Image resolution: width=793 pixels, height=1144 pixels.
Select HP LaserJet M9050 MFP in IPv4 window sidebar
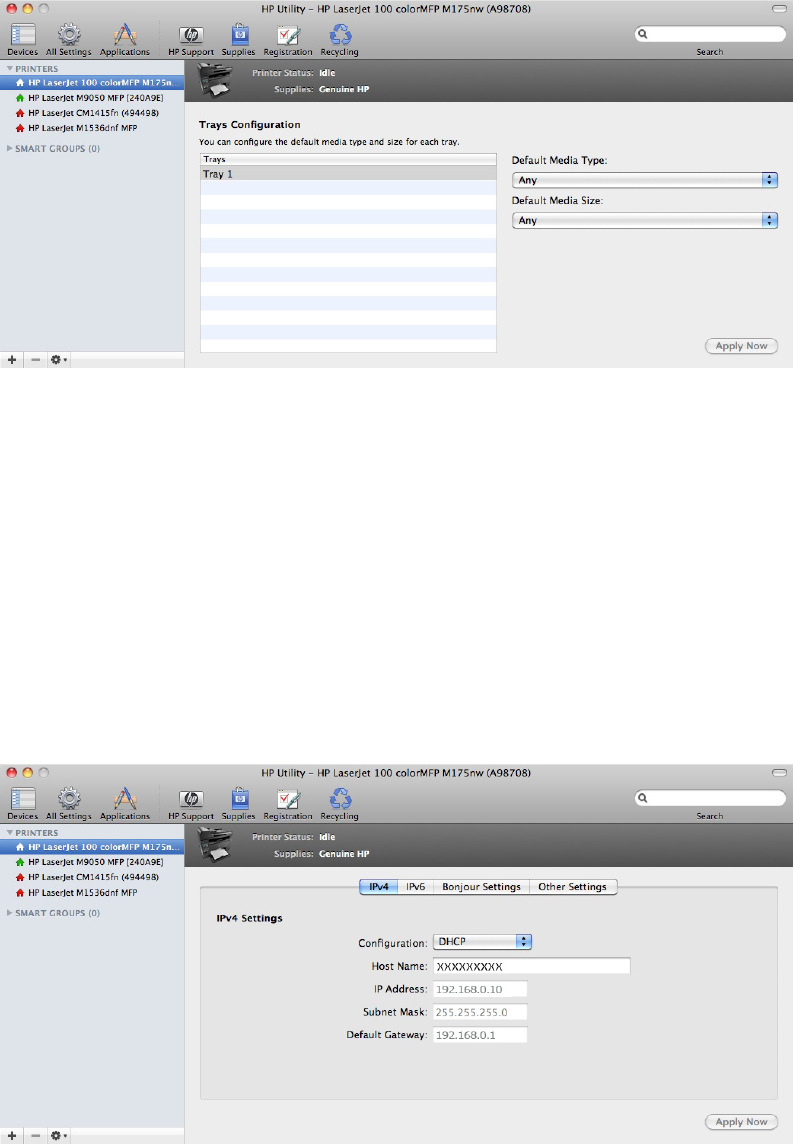pyautogui.click(x=92, y=862)
